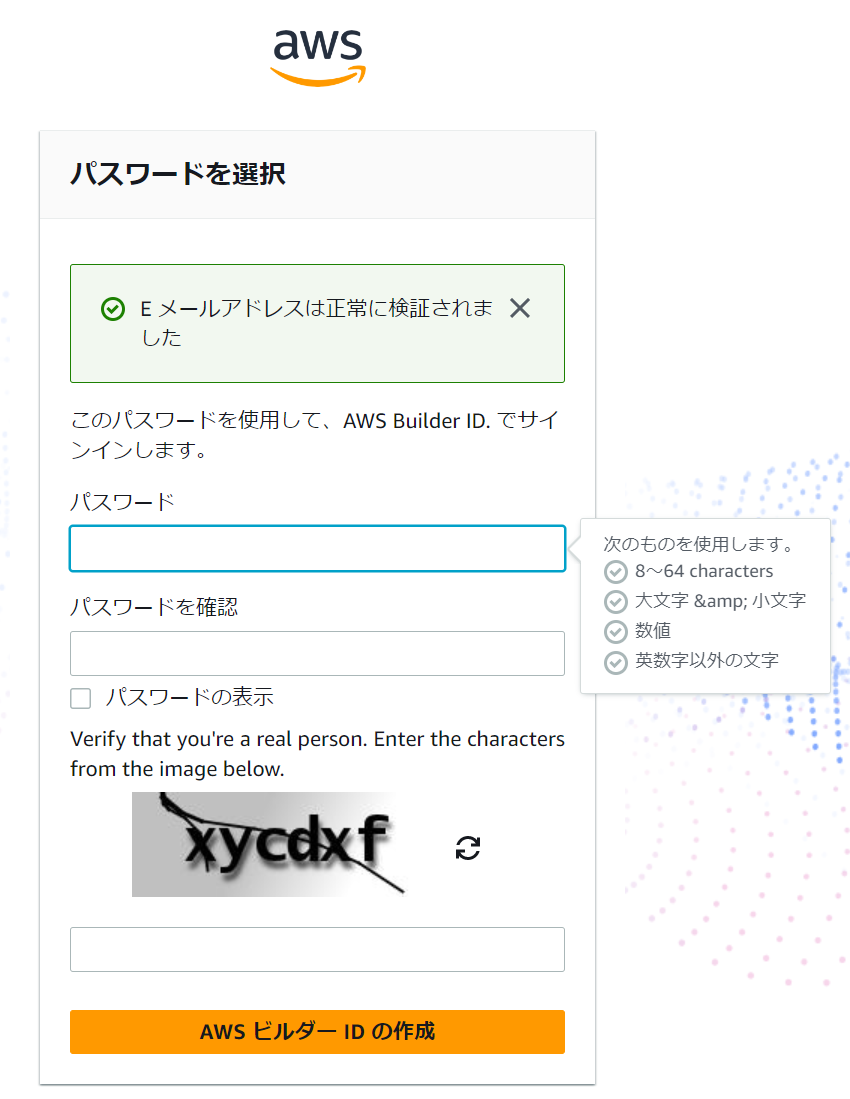Click the 8～64 characters text
This screenshot has width=850, height=1099.
point(704,571)
